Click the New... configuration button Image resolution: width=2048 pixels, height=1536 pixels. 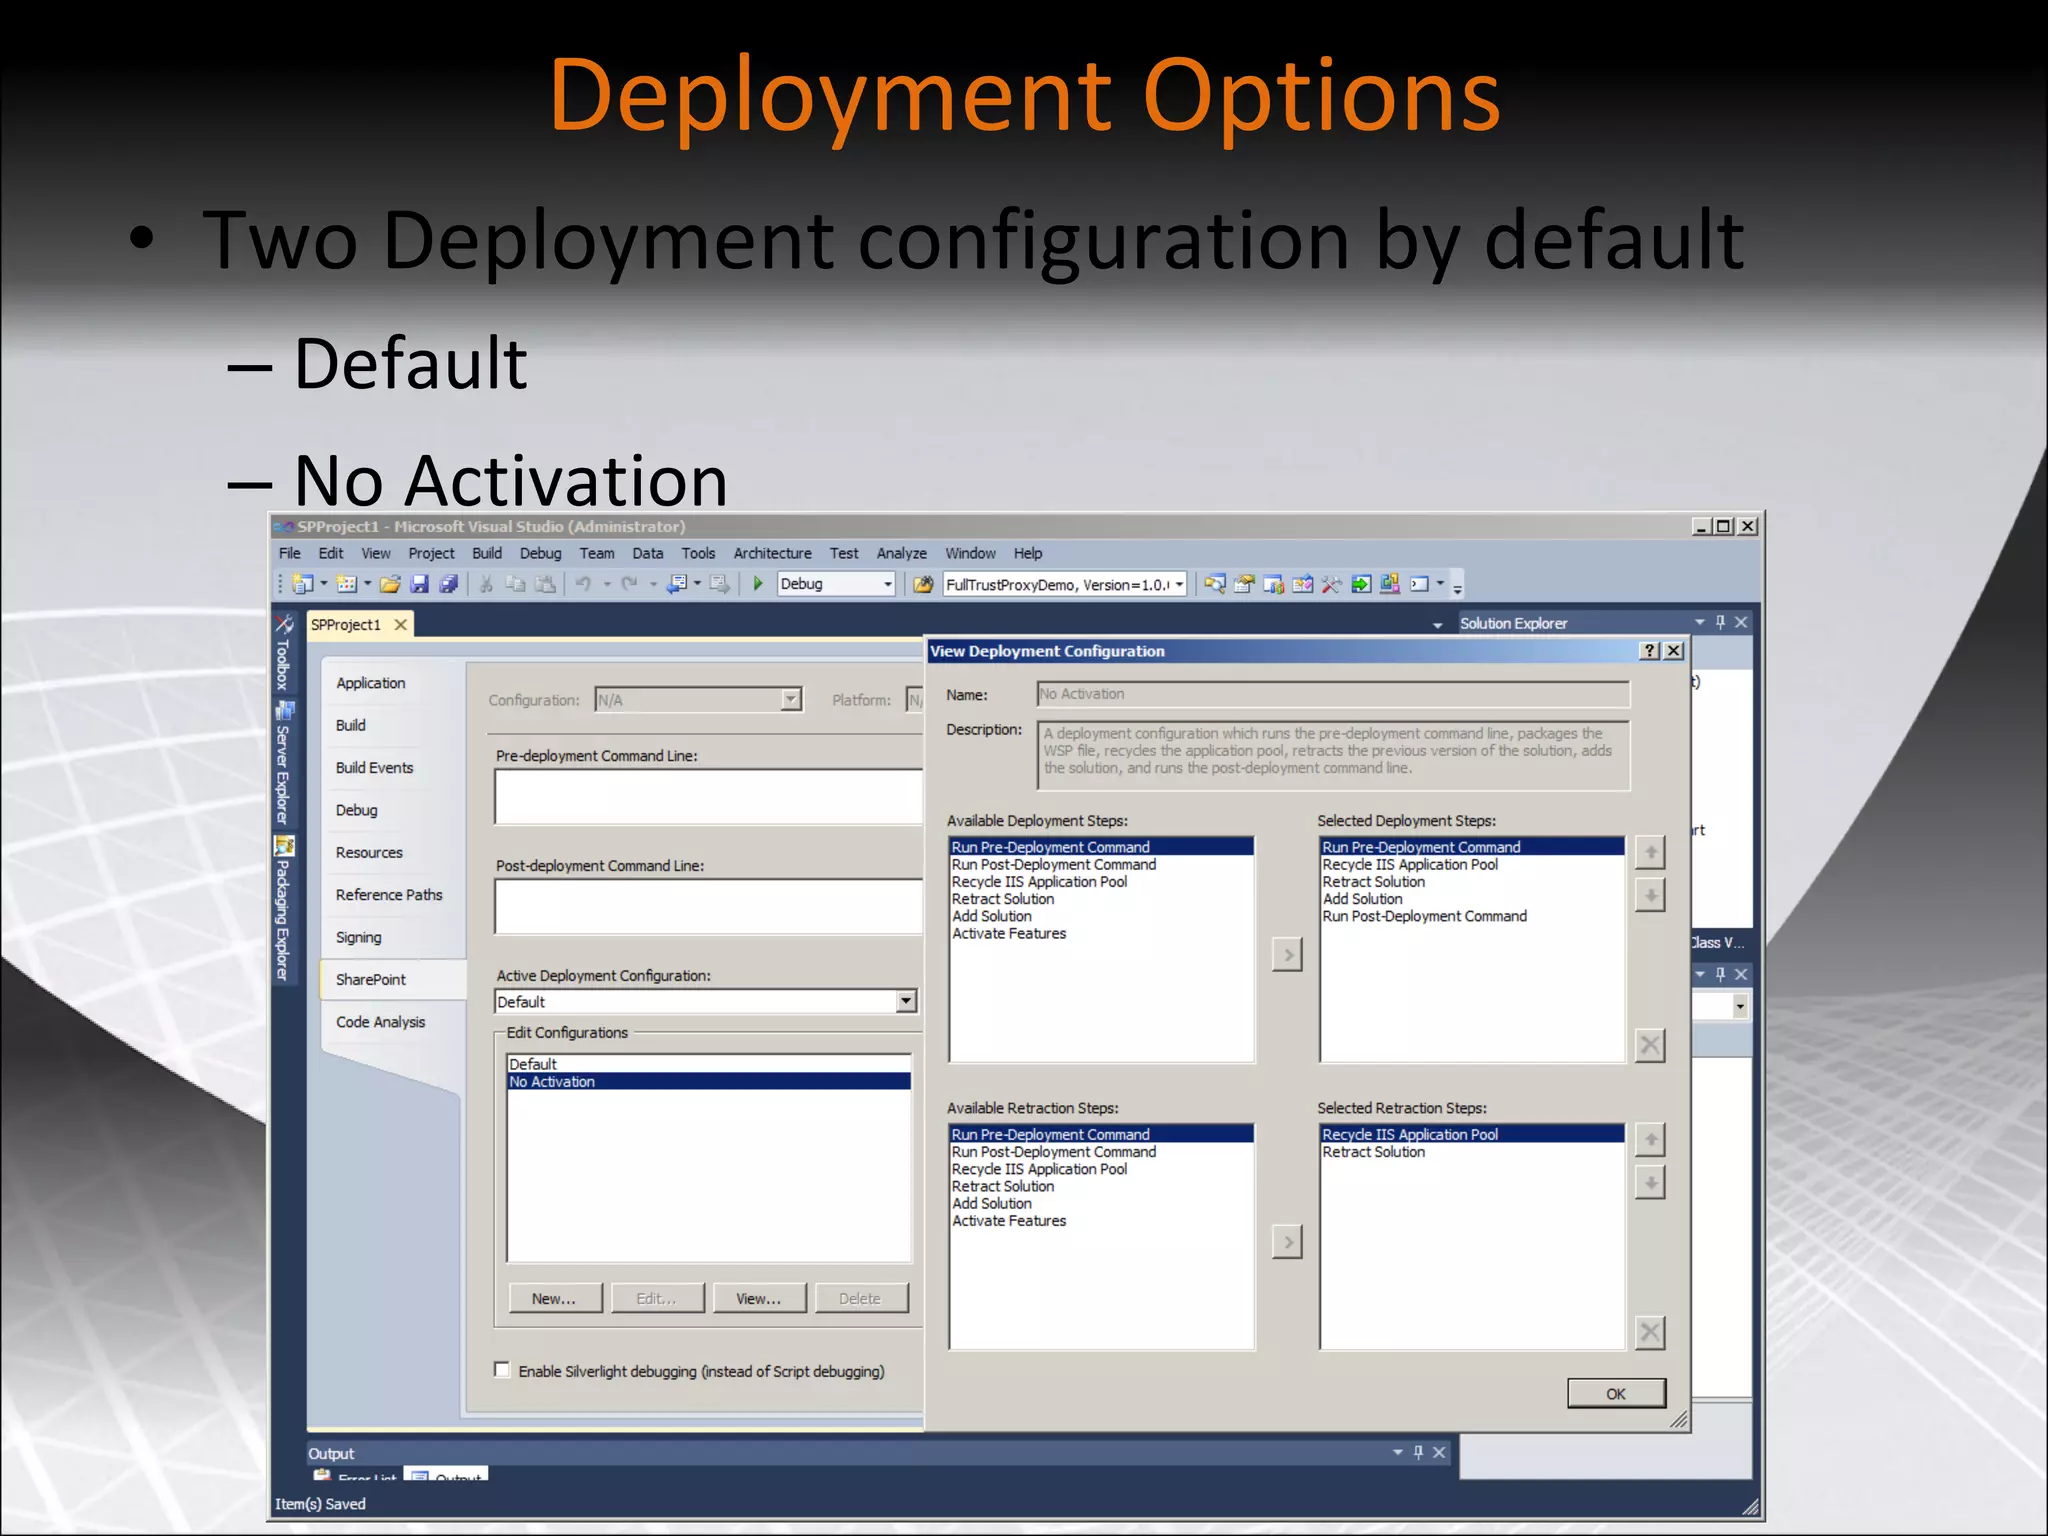pyautogui.click(x=554, y=1298)
